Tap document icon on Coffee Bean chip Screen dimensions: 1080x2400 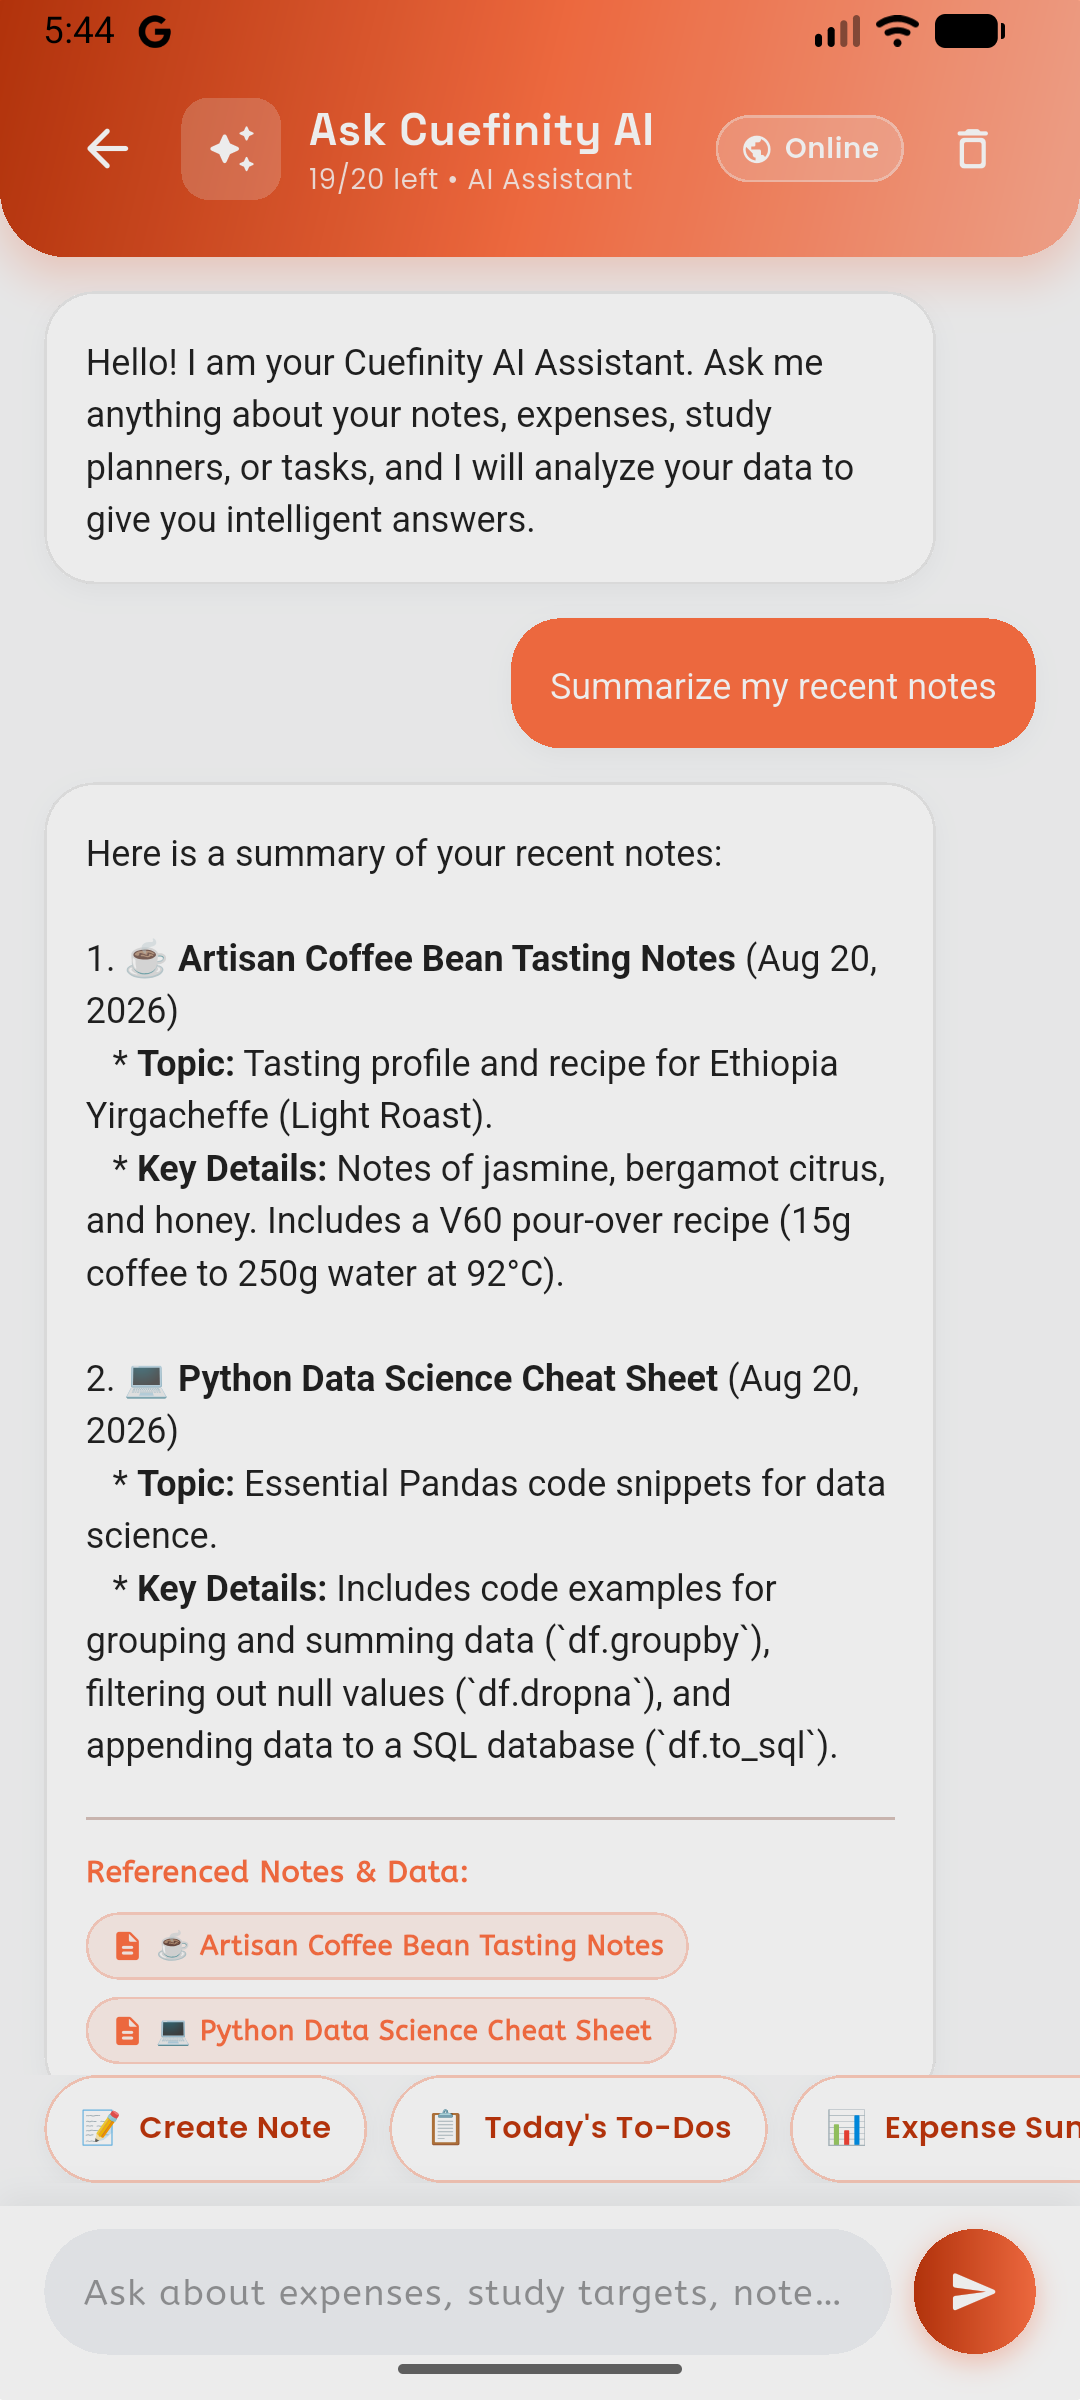tap(127, 1946)
